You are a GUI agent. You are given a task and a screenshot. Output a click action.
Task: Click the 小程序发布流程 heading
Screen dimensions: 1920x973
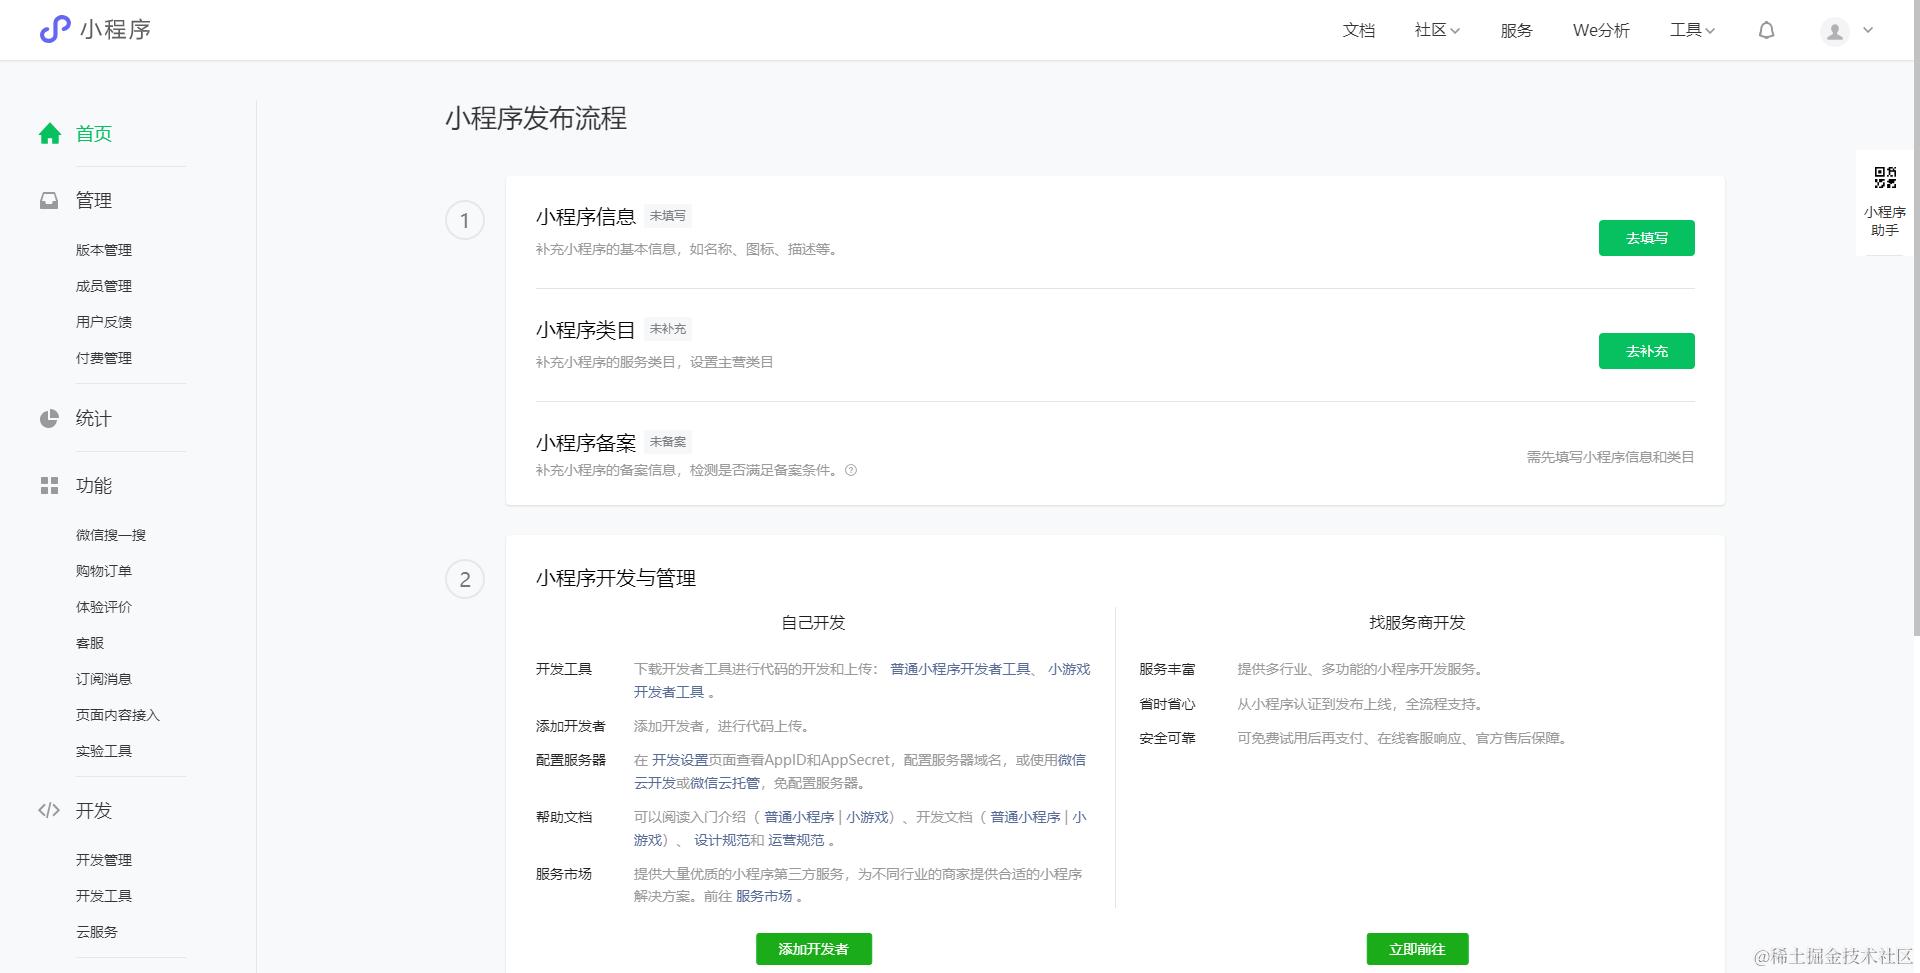pyautogui.click(x=536, y=118)
